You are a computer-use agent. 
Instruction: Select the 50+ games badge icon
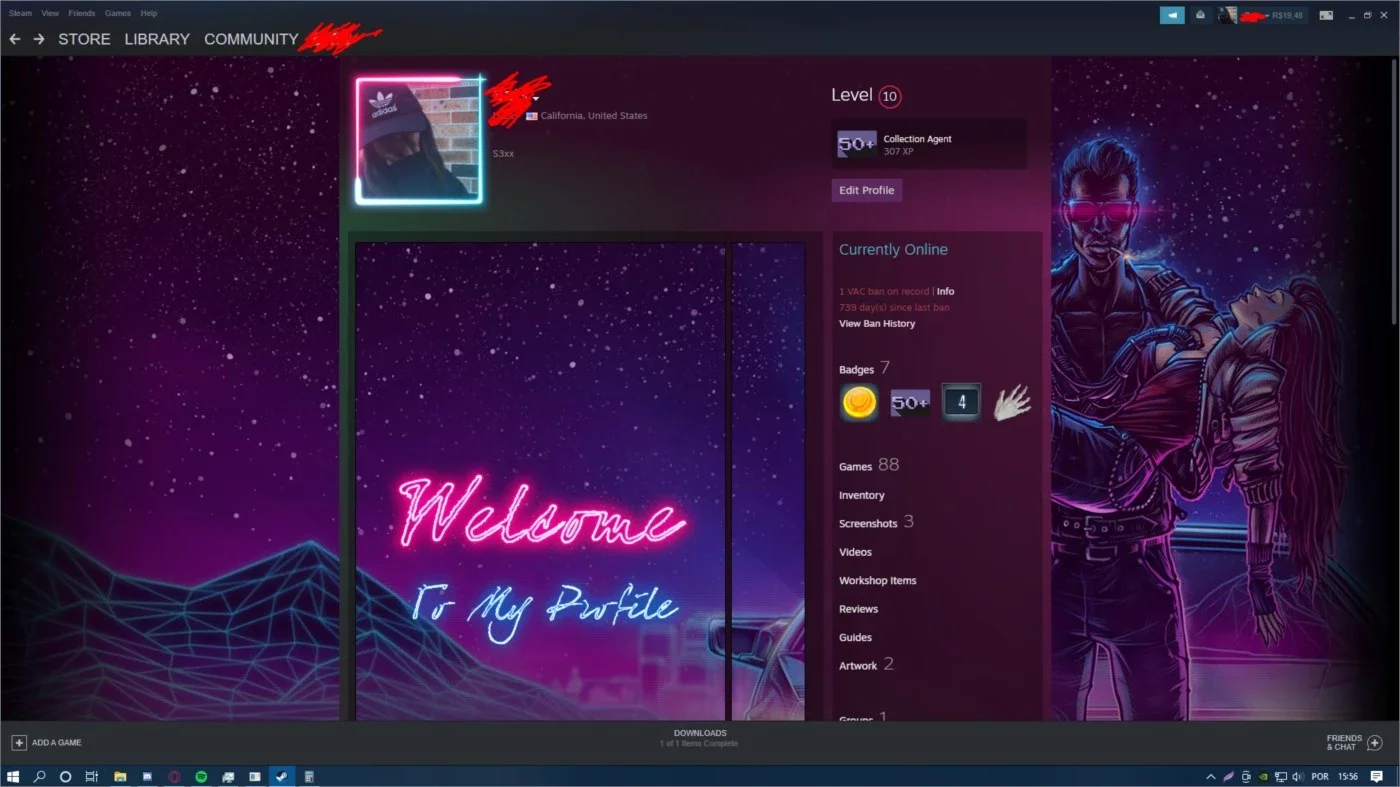tap(910, 403)
